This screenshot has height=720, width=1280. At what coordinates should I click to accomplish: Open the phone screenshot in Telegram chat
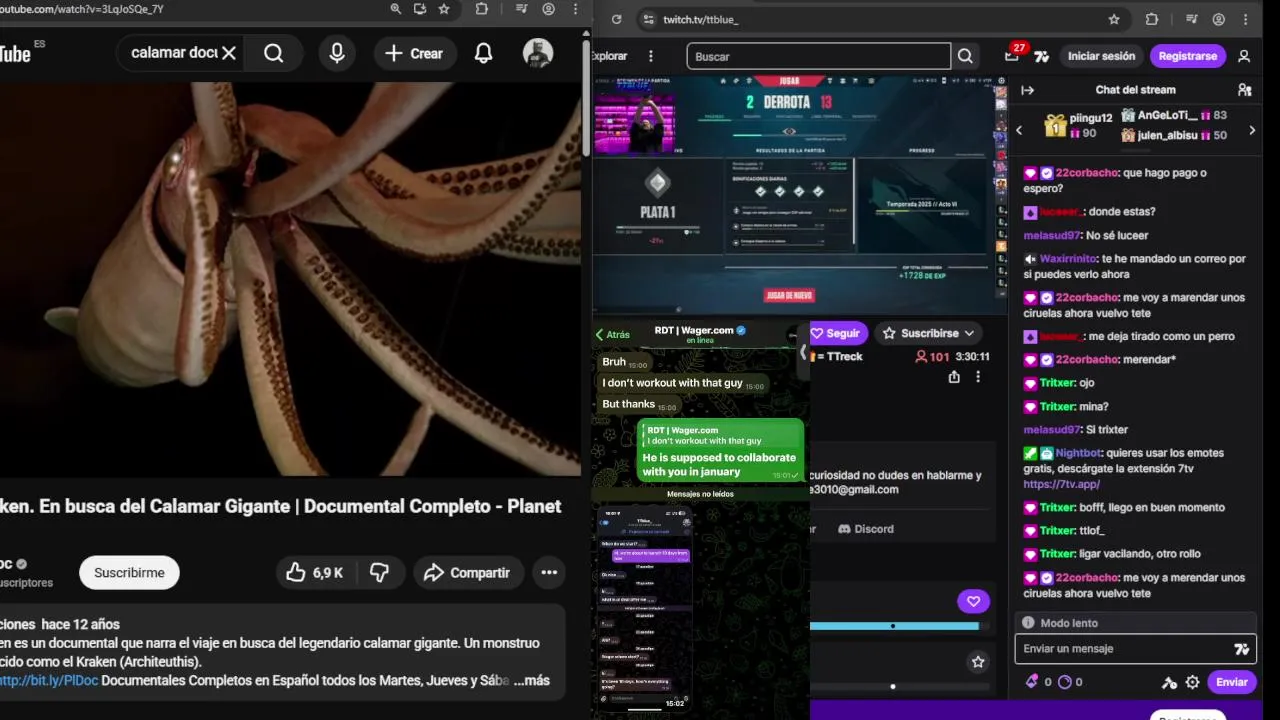click(x=645, y=608)
